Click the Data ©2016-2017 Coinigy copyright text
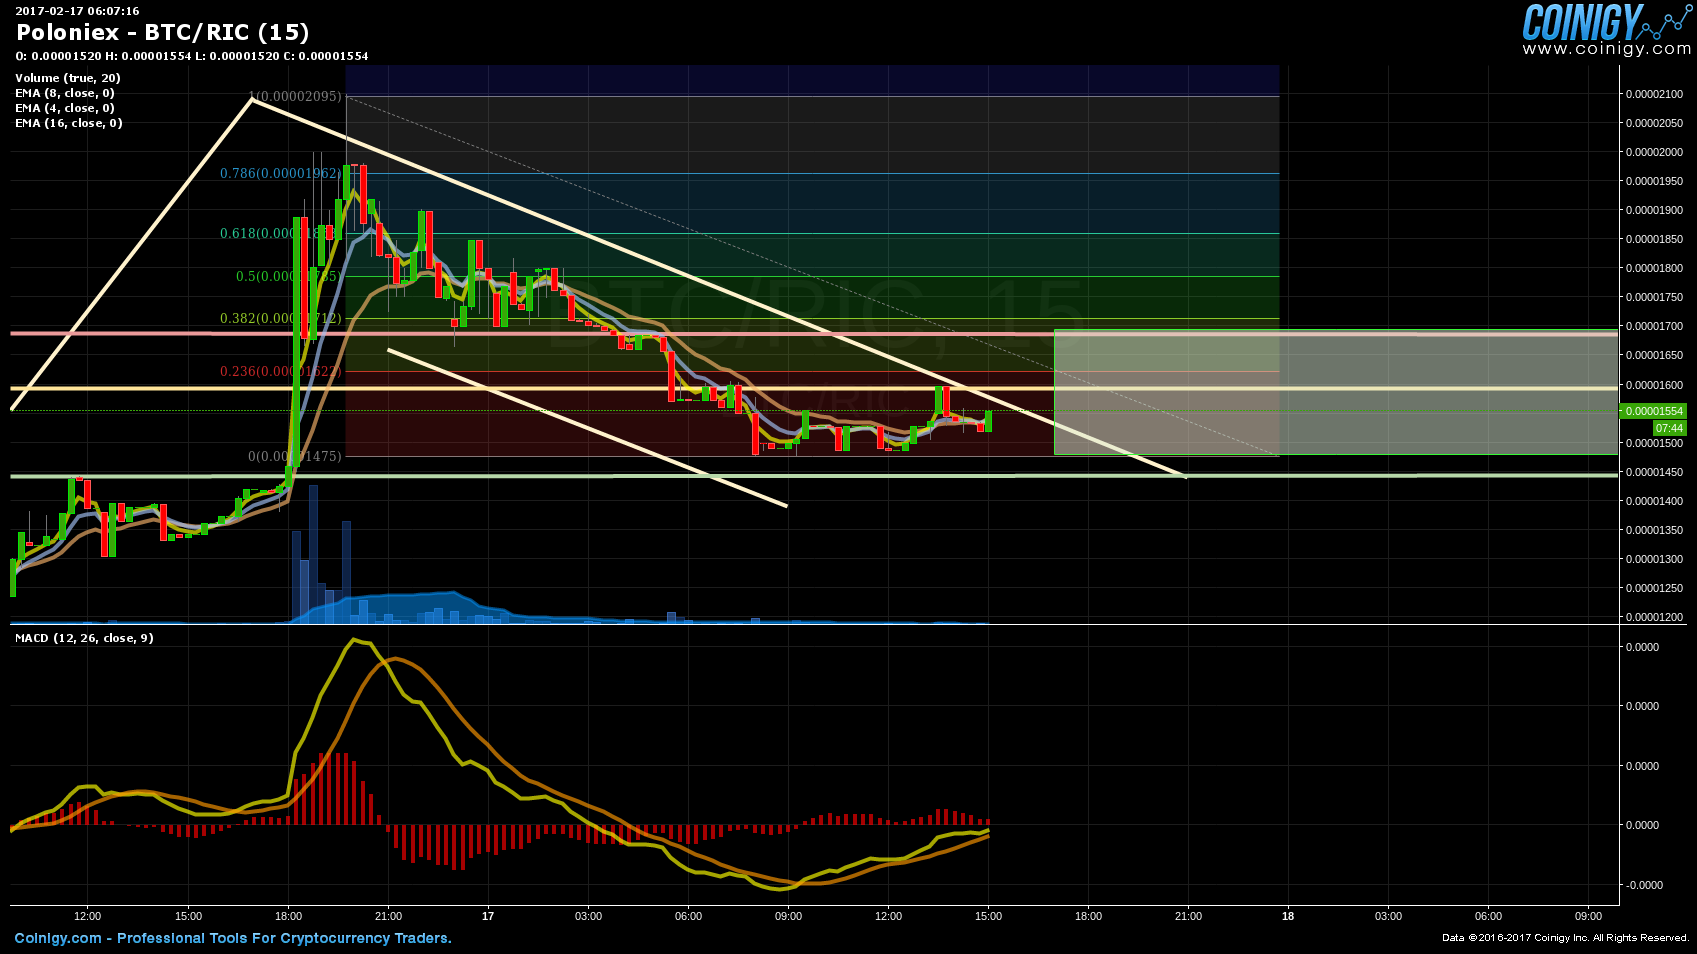1697x954 pixels. pyautogui.click(x=1565, y=938)
